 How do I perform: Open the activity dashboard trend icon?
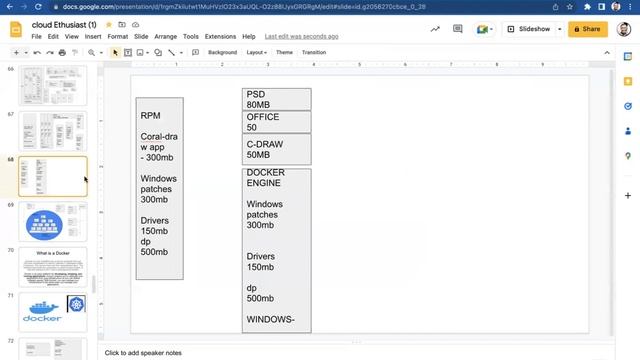(435, 29)
